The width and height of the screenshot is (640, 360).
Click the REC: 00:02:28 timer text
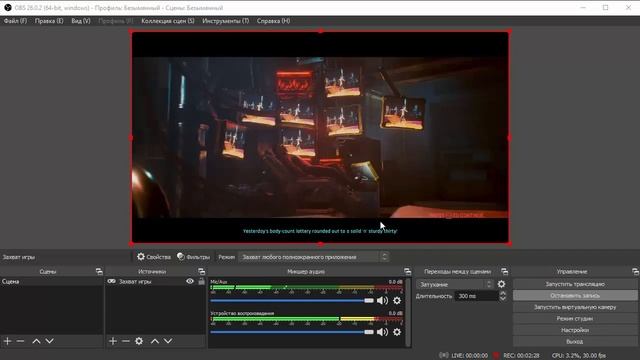tap(521, 355)
